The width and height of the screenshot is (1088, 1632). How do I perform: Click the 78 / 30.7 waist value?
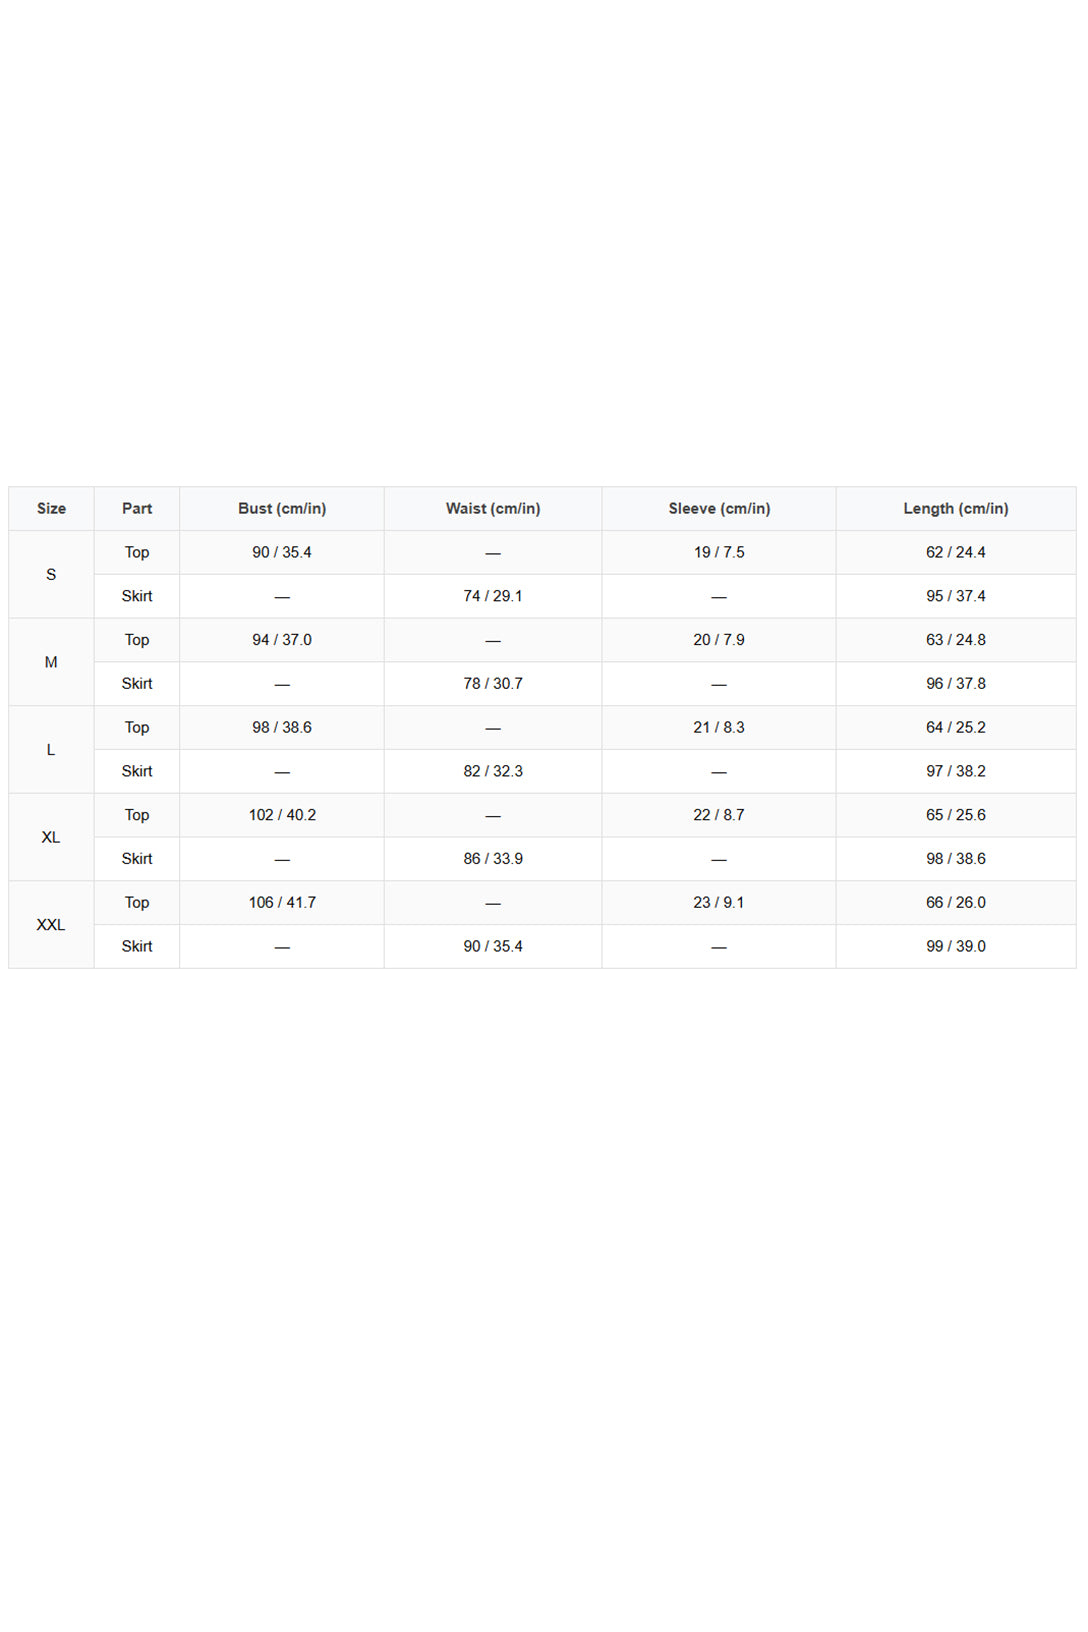pos(493,684)
